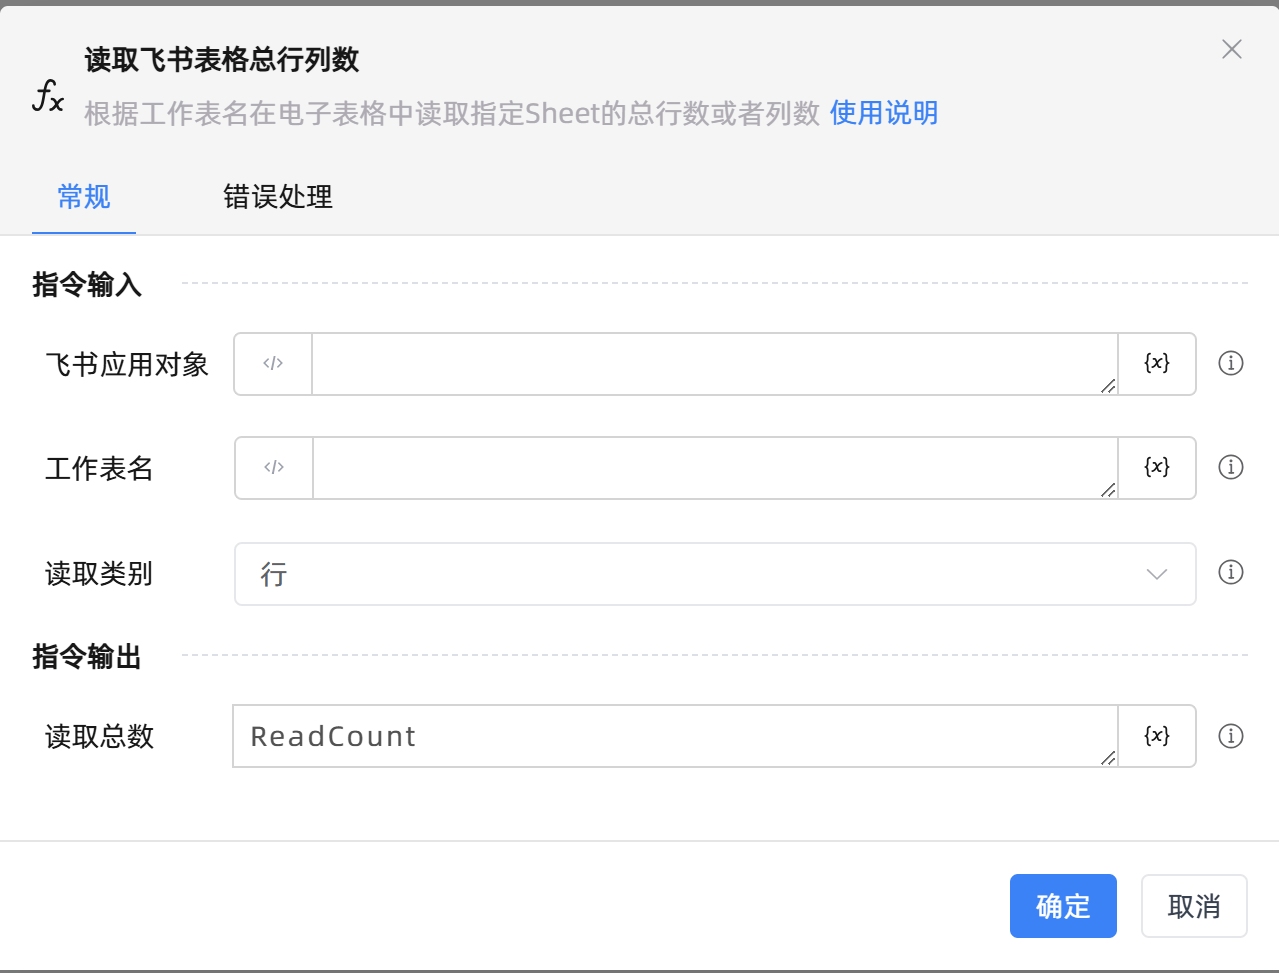This screenshot has height=973, width=1279.
Task: Show info tooltip for 读取类别
Action: [x=1231, y=572]
